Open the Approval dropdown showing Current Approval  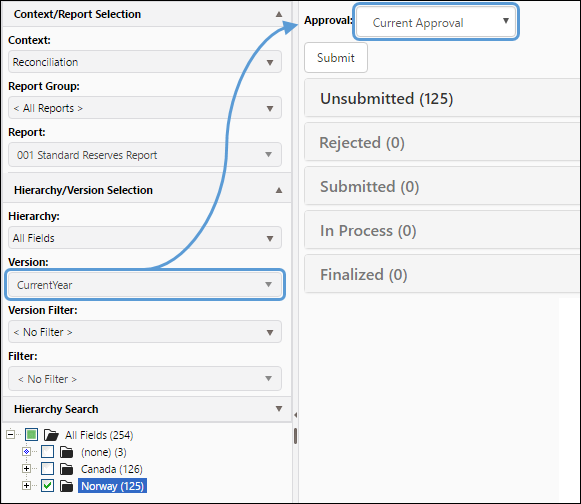[x=436, y=22]
